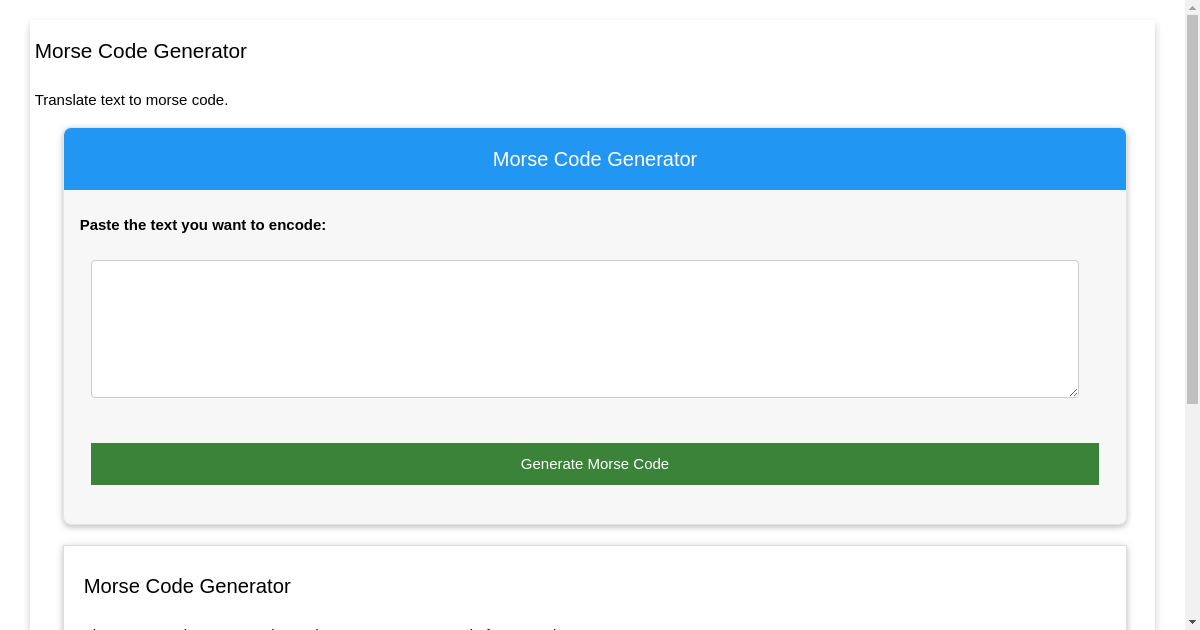The width and height of the screenshot is (1200, 630).
Task: Click the scrollbar down arrow
Action: tap(1191, 621)
